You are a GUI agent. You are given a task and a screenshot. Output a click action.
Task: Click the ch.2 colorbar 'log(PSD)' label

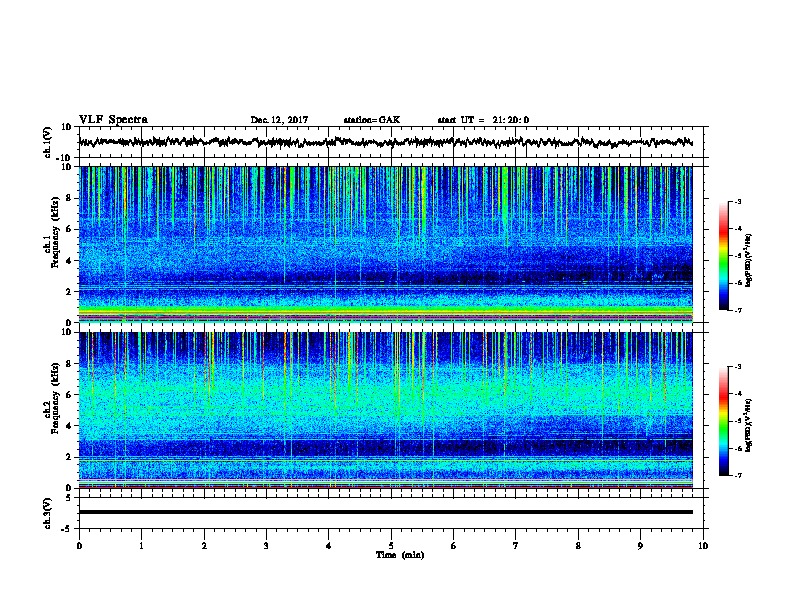pos(748,425)
